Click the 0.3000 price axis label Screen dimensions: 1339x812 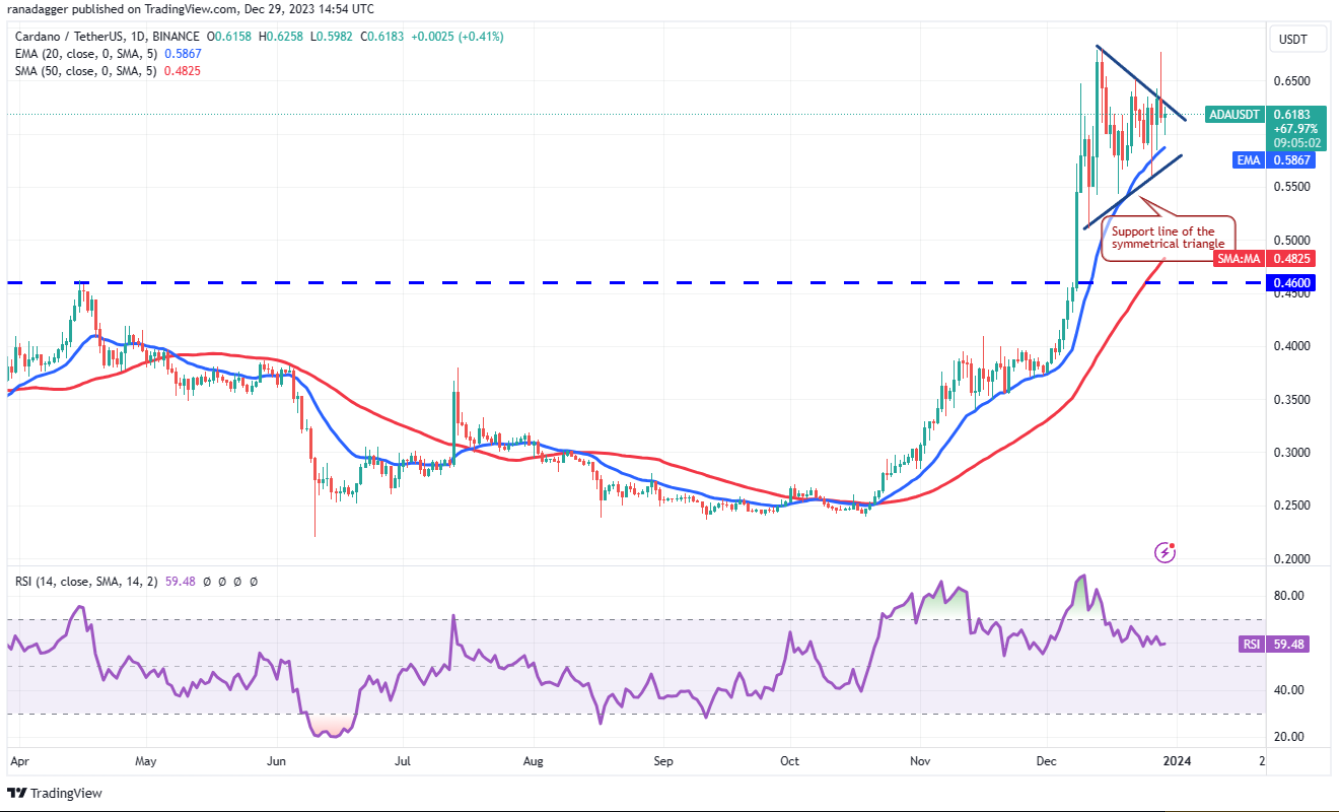[x=1291, y=452]
